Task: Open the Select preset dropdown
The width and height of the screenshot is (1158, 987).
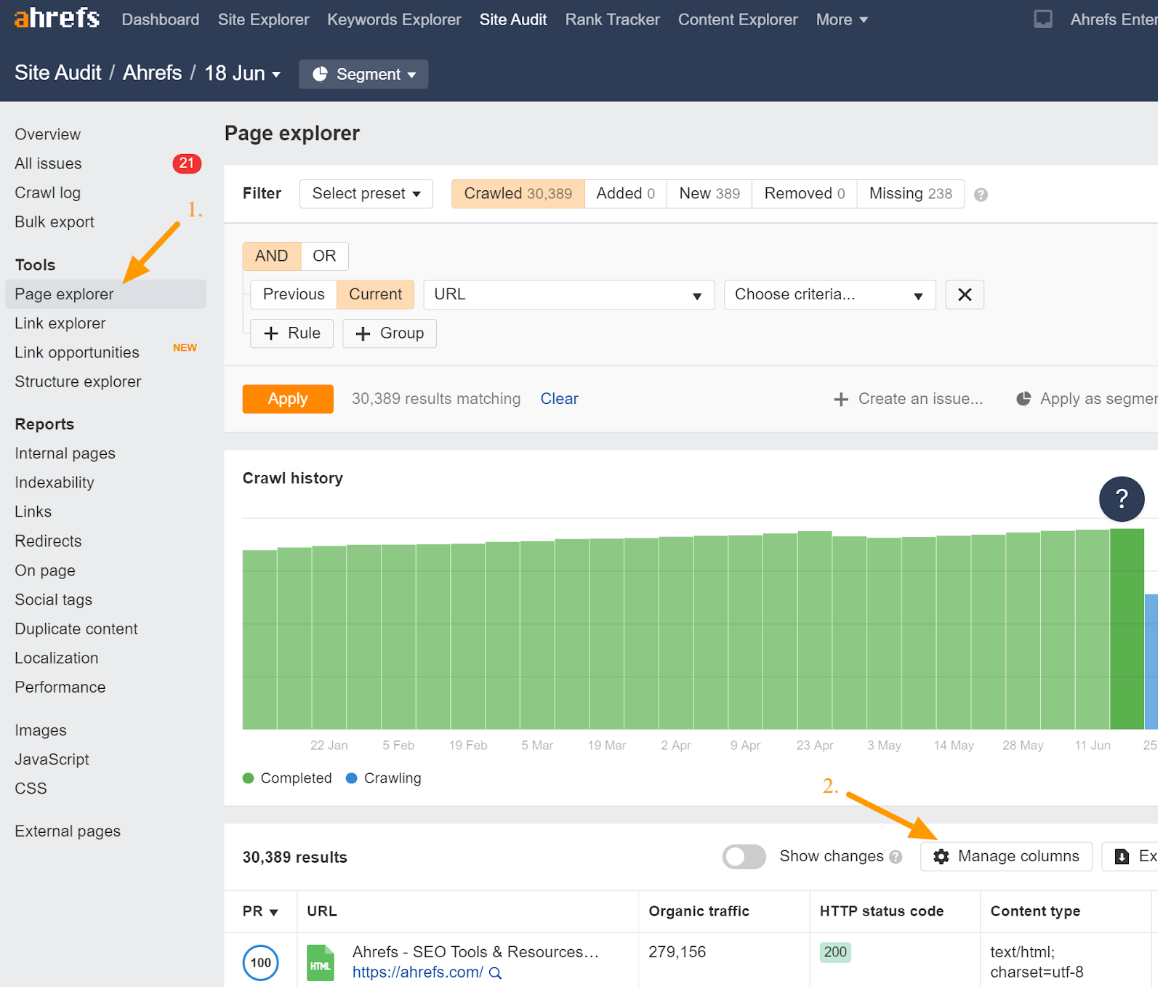Action: 366,193
